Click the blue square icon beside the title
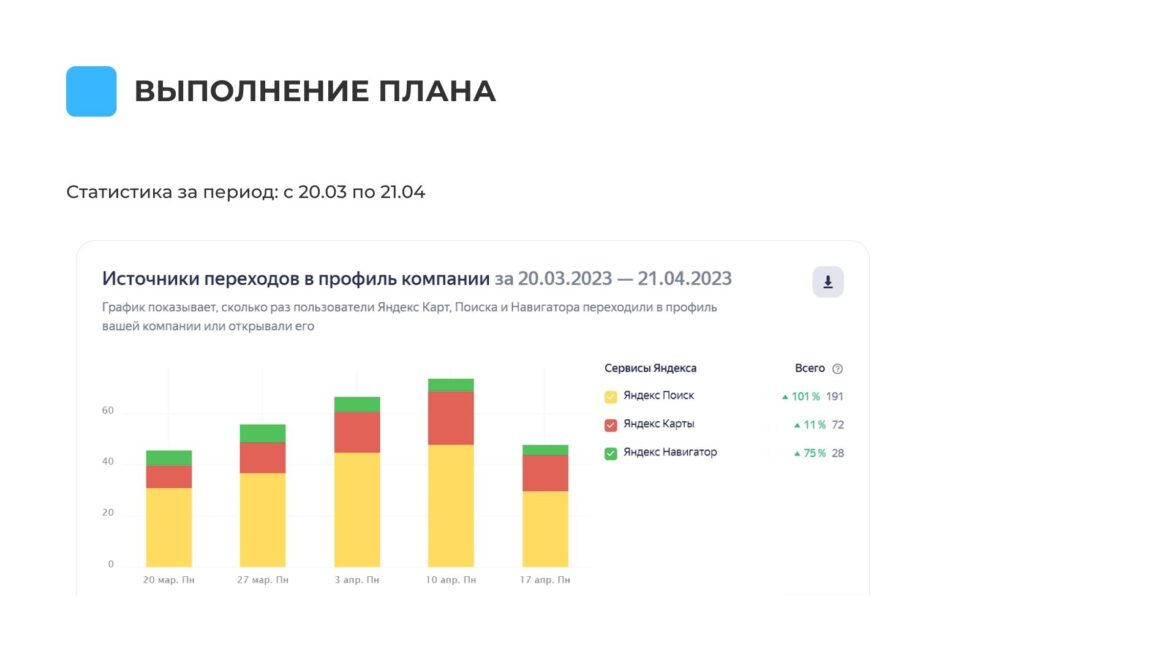Screen dimensions: 1176x662 91,91
